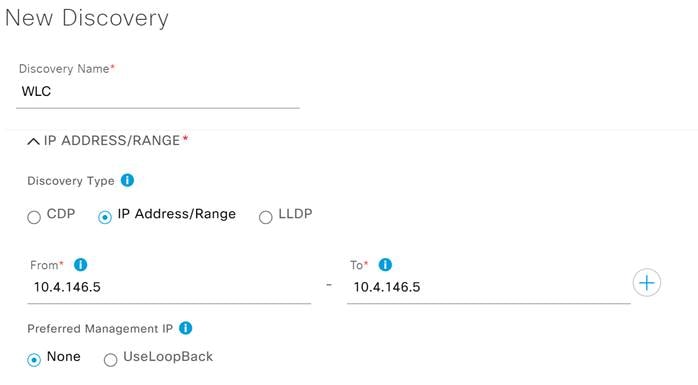Click the From field label

(44, 265)
